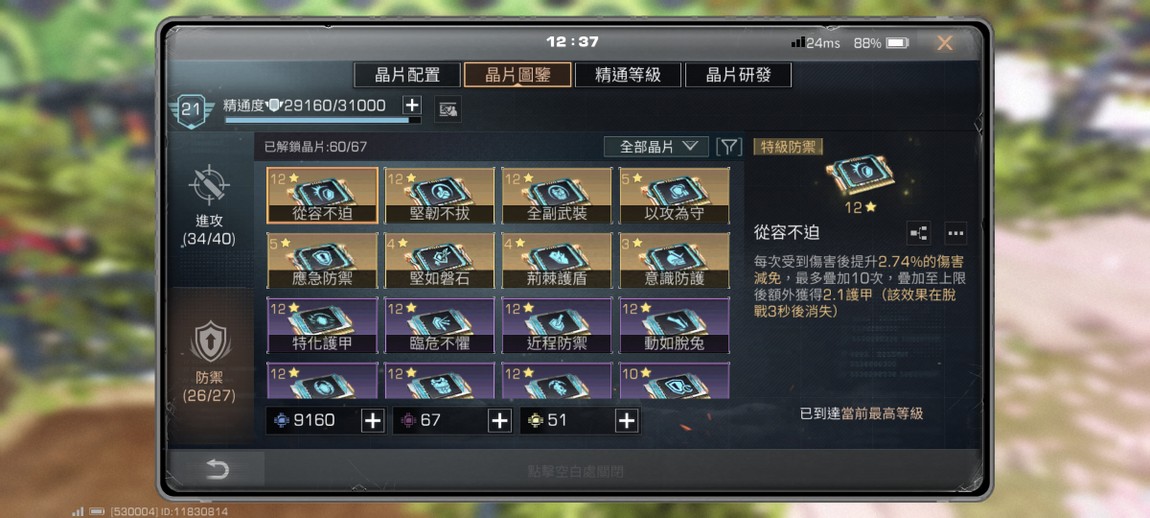Viewport: 1150px width, 518px height.
Task: Select the 以攻為守 chip card
Action: click(674, 195)
